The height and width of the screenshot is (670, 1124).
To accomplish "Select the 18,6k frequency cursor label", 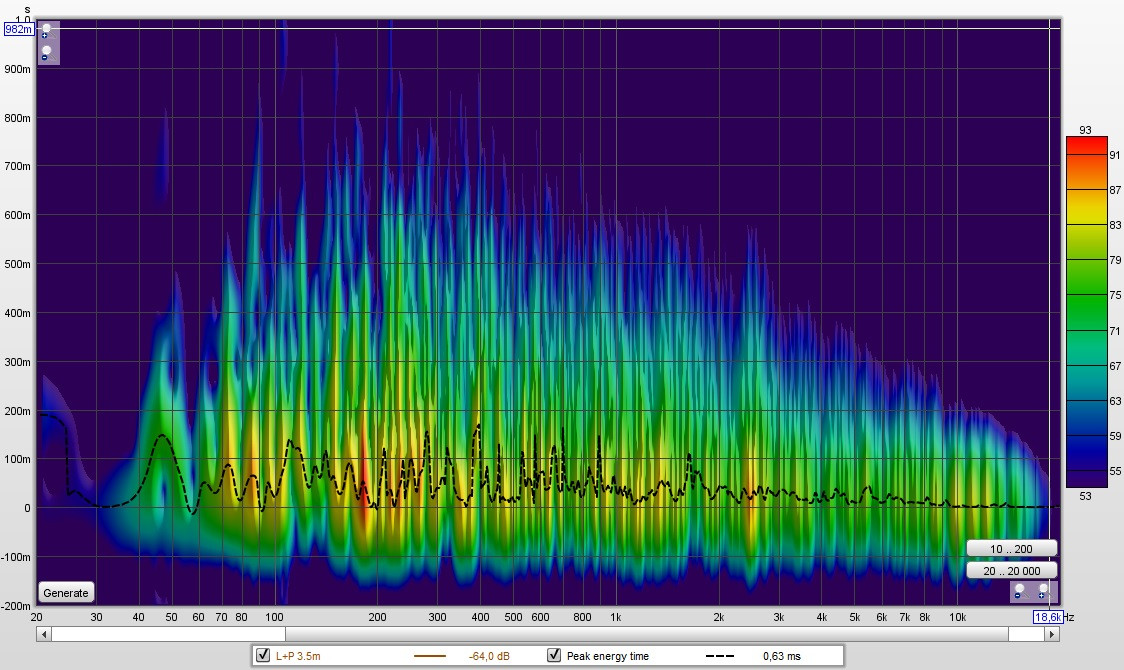I will point(1046,618).
